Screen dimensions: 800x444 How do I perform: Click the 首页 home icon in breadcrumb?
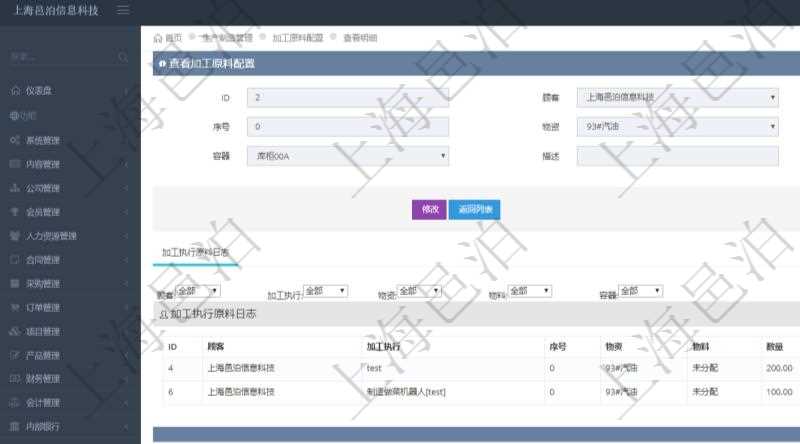click(158, 37)
